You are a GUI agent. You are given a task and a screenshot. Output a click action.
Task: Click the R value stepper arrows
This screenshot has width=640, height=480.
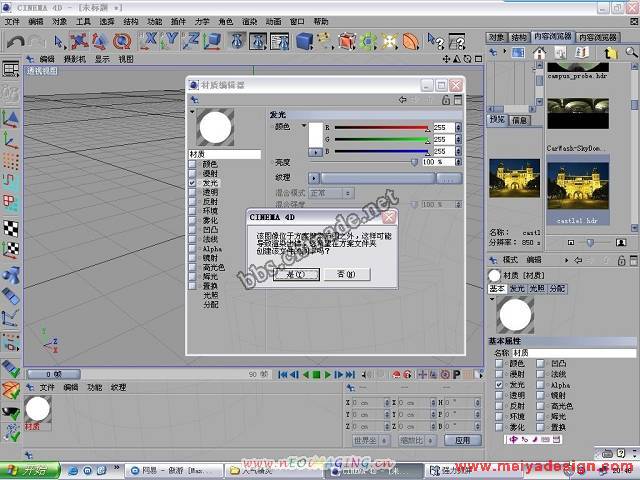[x=458, y=128]
